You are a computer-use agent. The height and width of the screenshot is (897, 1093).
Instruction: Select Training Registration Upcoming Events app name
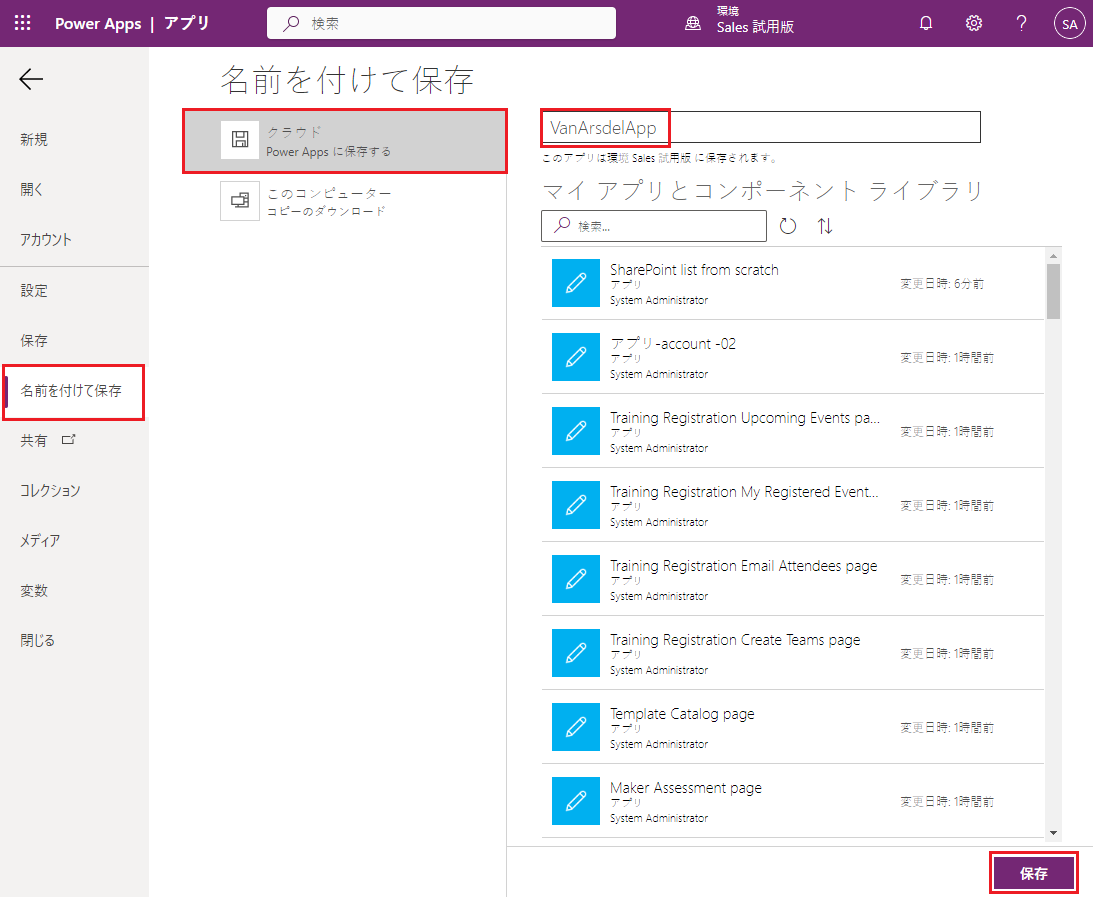click(x=745, y=417)
